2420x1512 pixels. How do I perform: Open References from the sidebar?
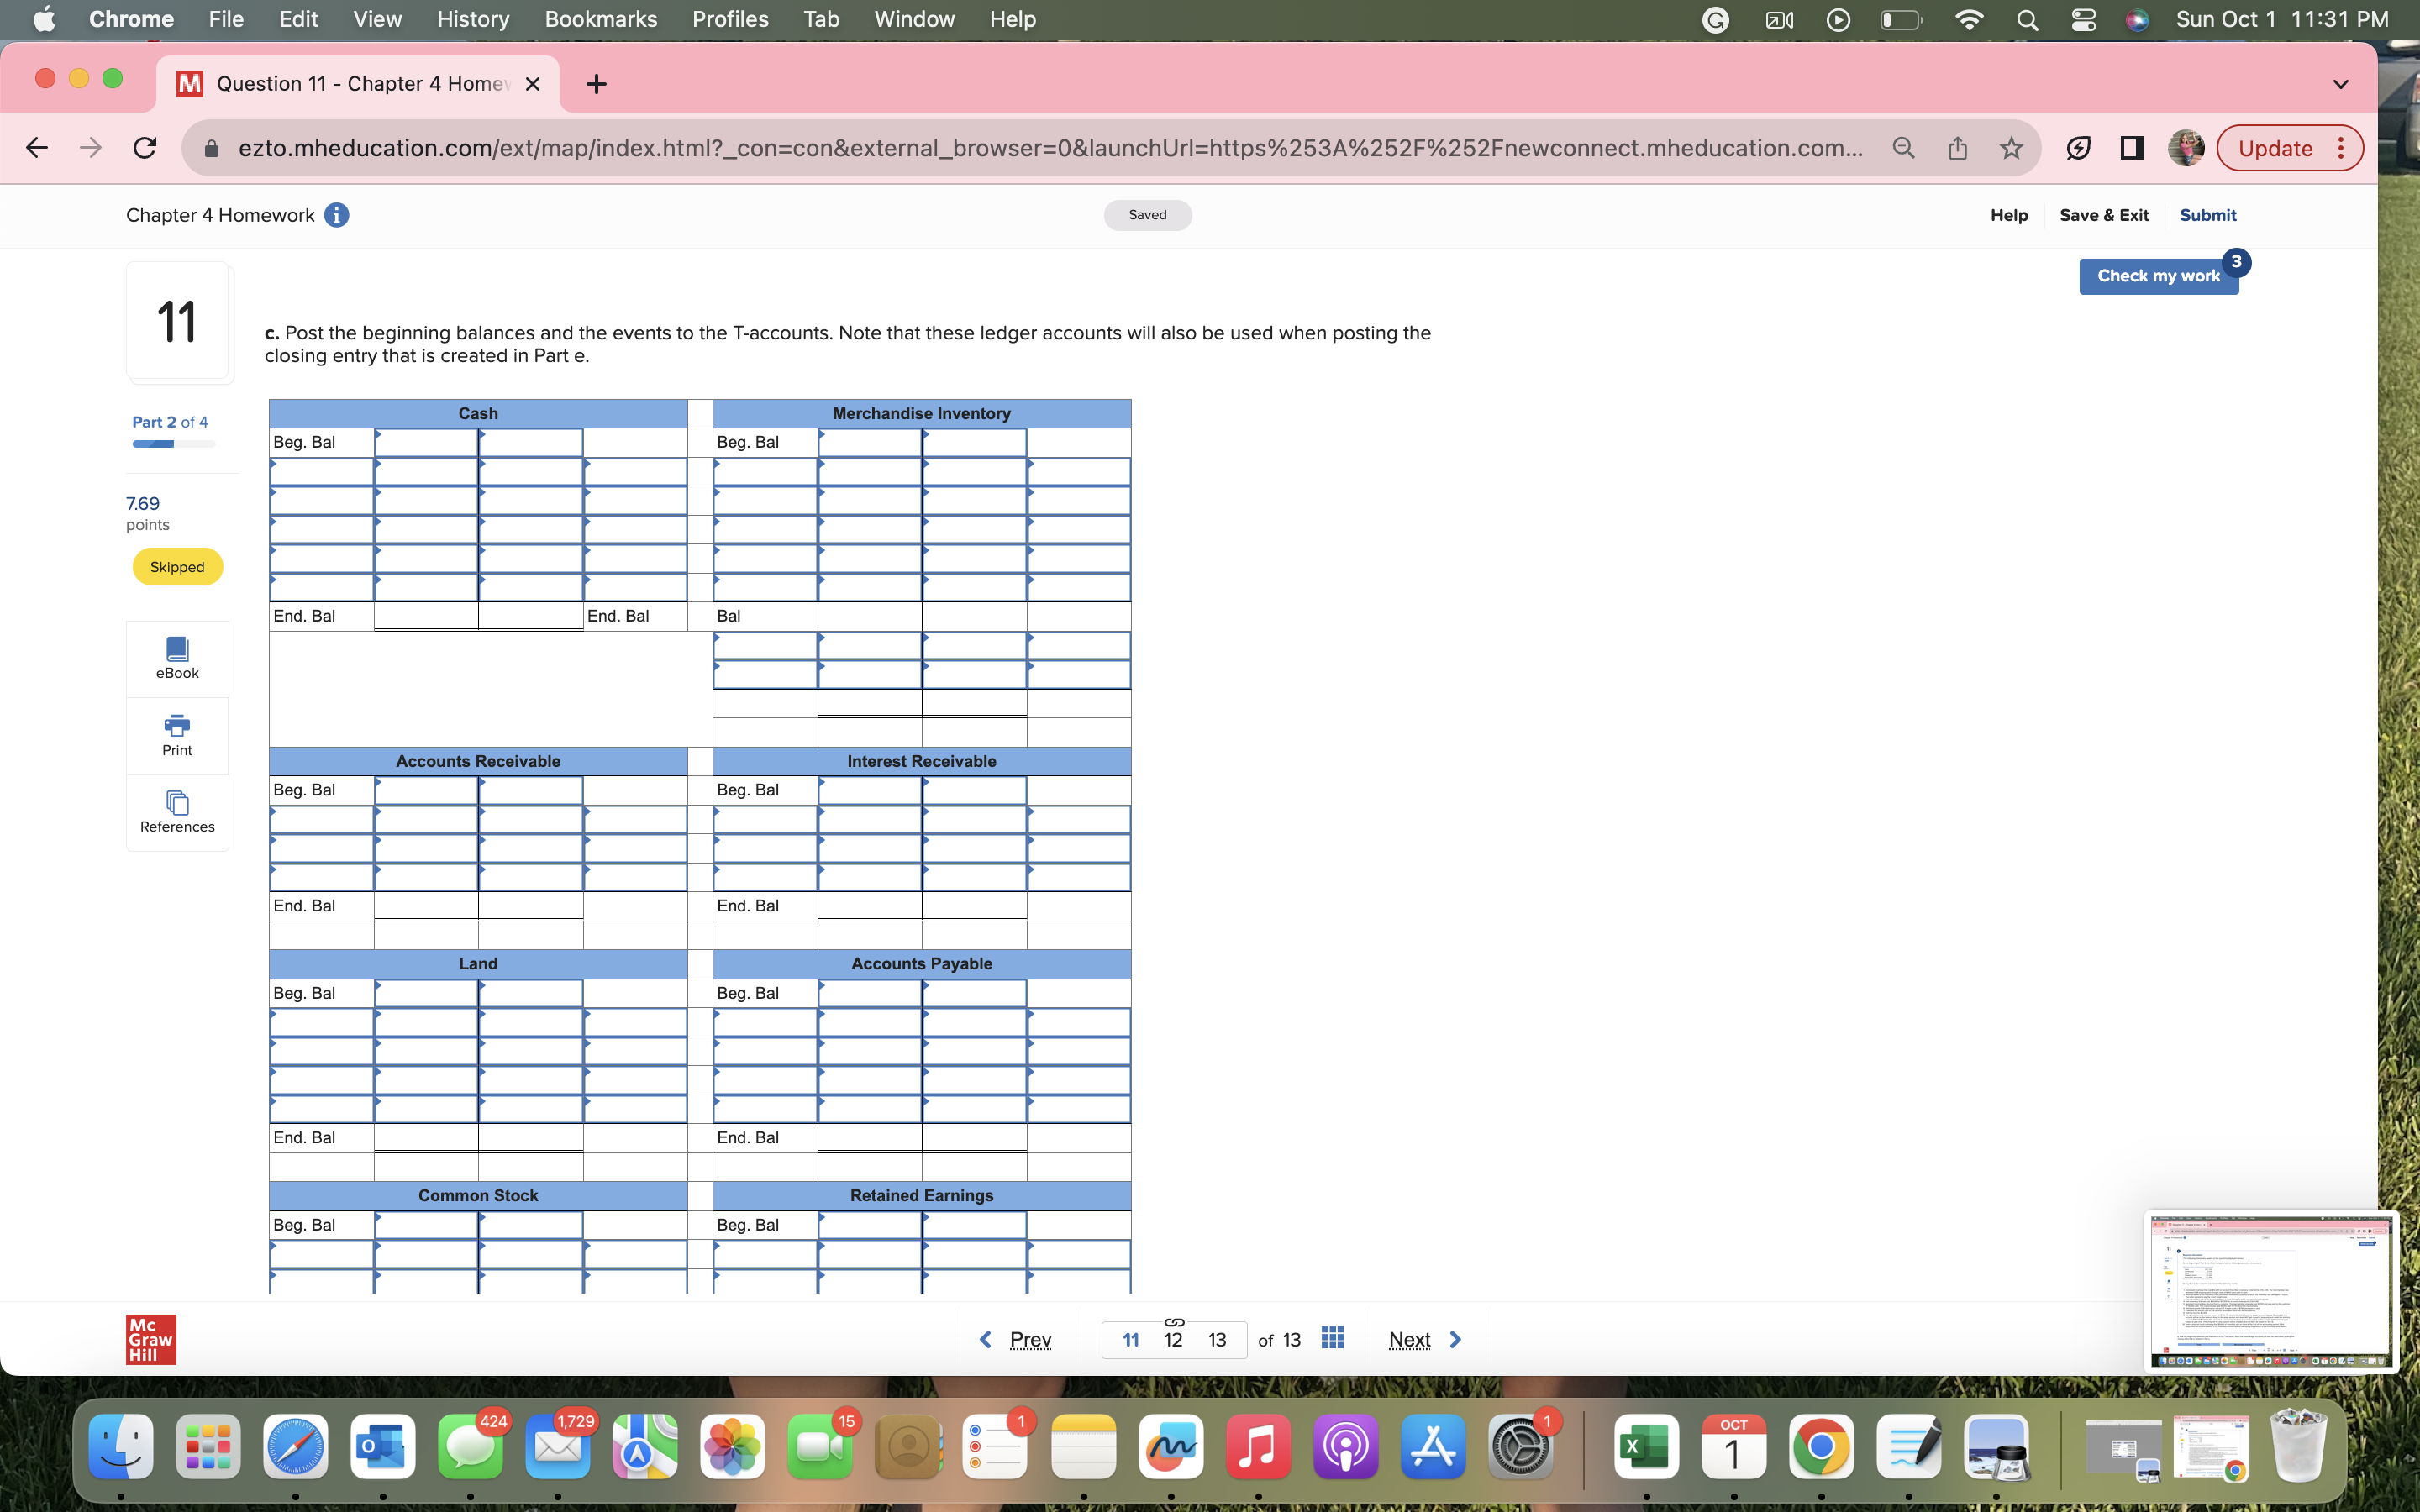177,811
